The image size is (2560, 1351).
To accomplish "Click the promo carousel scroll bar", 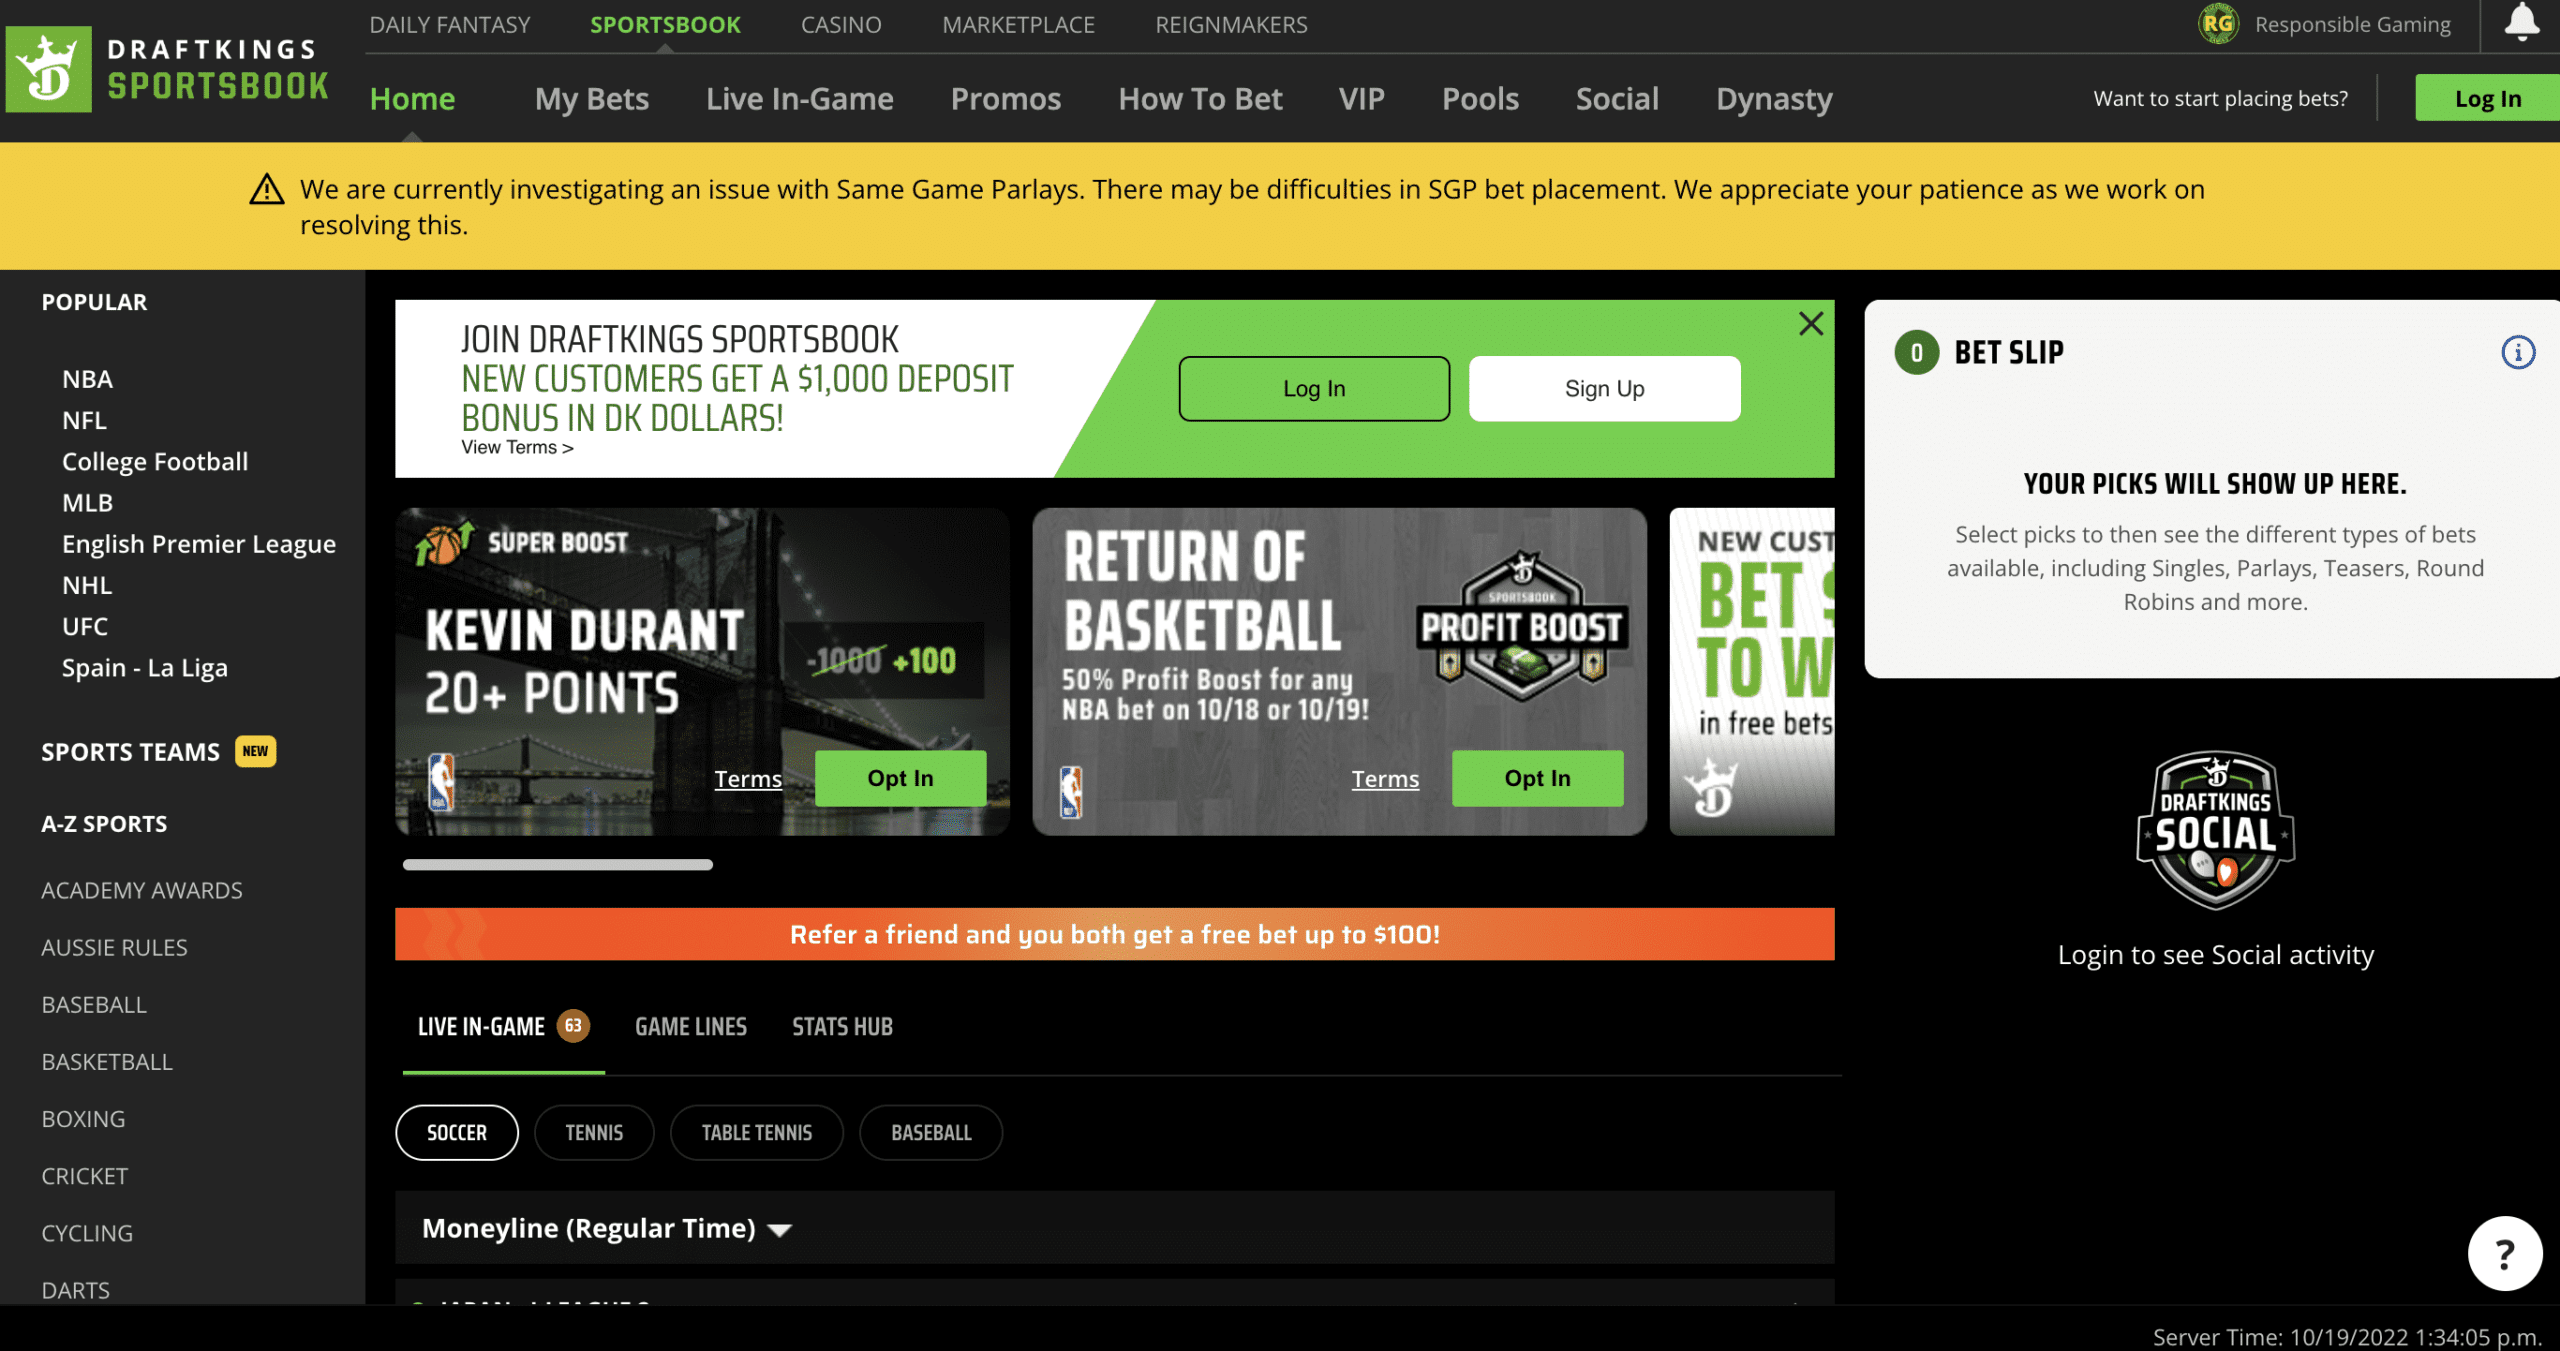I will (558, 864).
